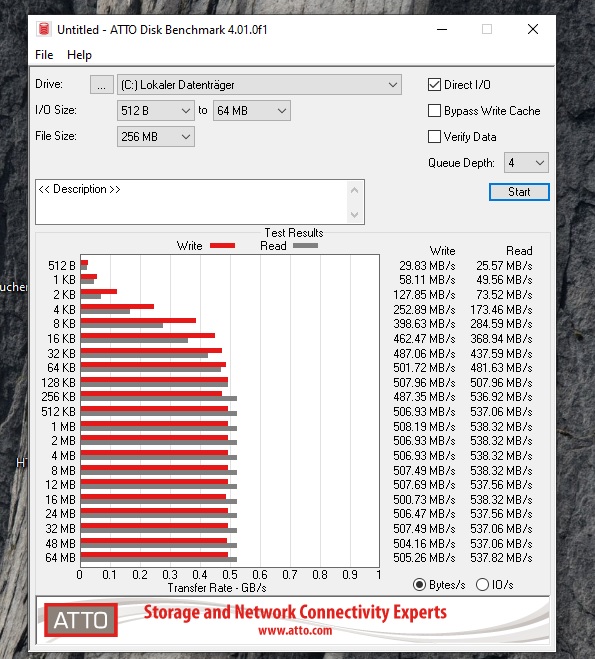Open the www.atto.com link

click(295, 630)
